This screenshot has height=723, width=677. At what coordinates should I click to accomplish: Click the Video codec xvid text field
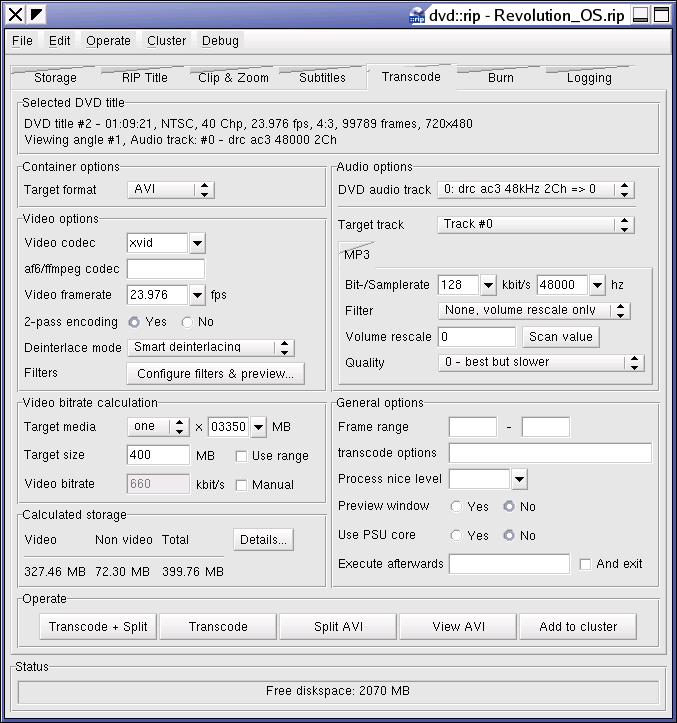[158, 243]
